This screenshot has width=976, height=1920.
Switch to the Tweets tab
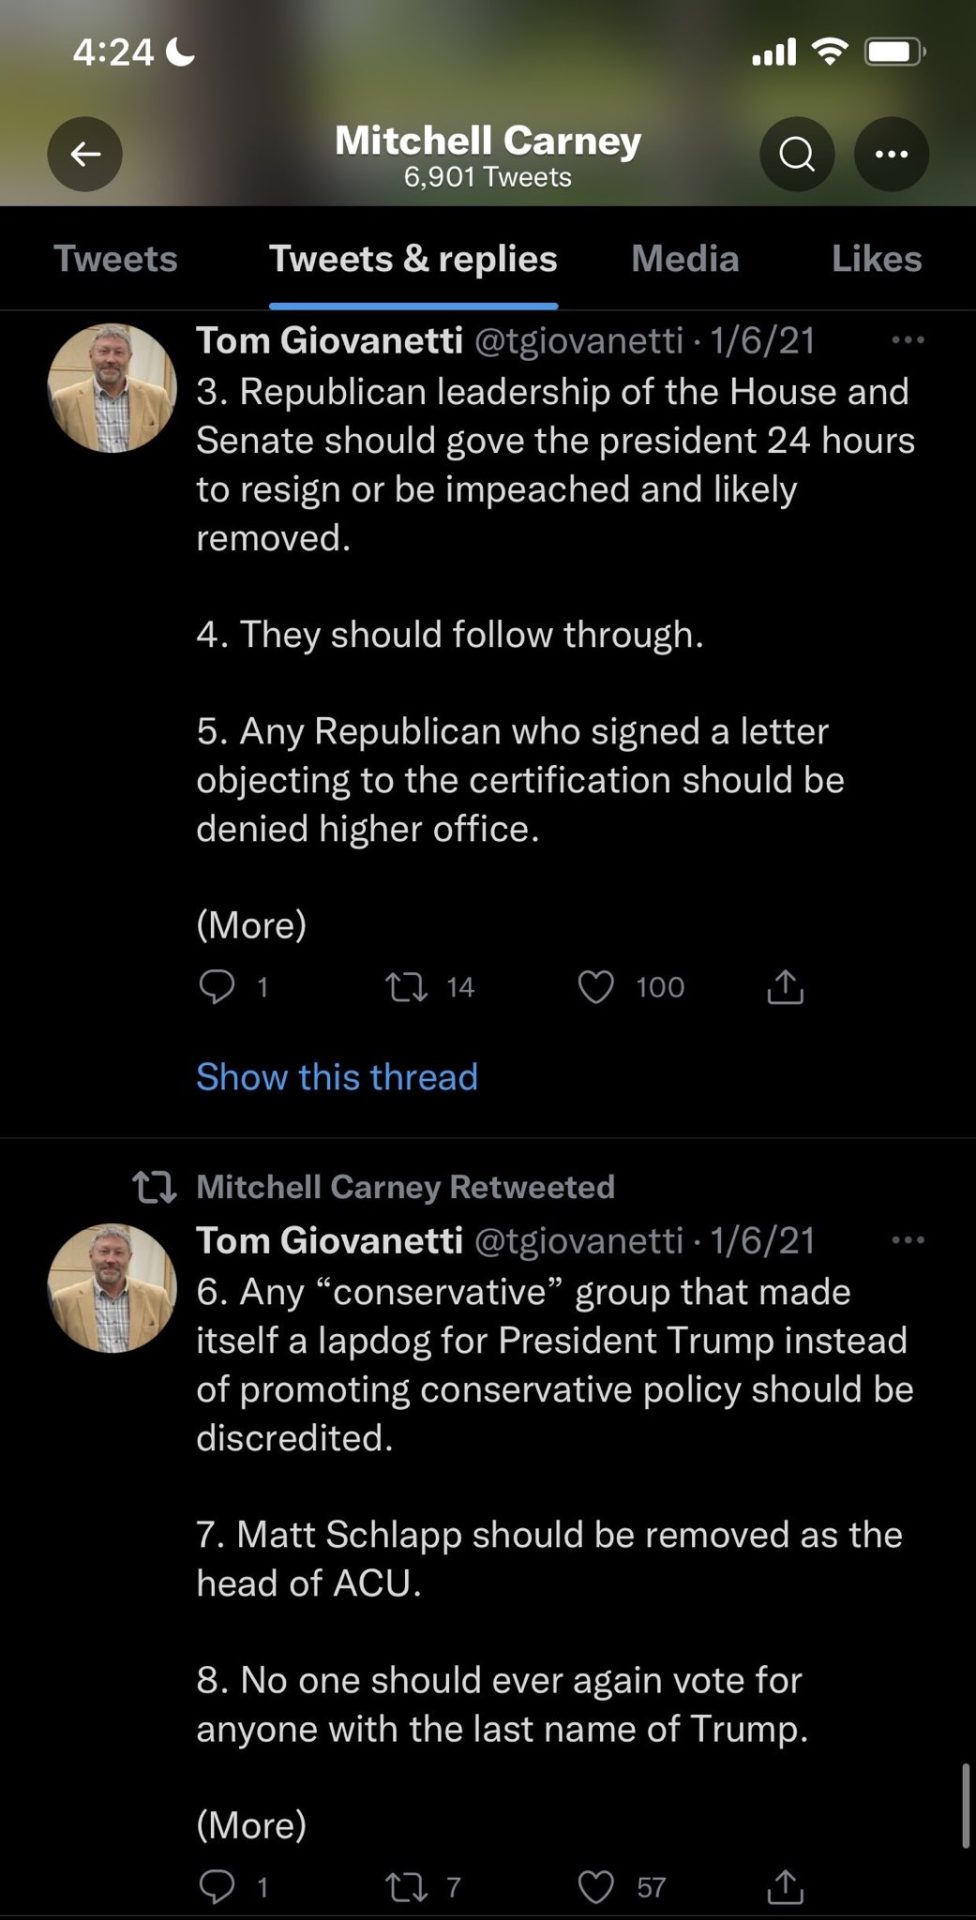(x=115, y=259)
